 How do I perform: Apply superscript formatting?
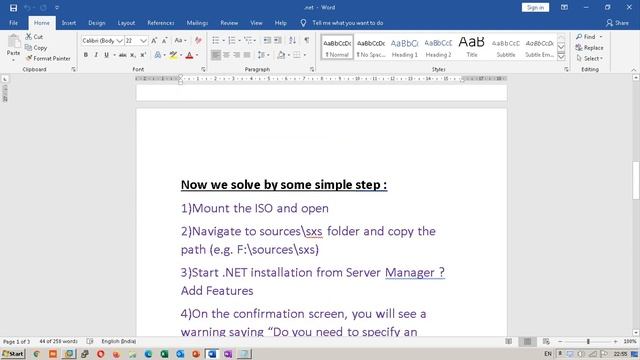tap(143, 55)
